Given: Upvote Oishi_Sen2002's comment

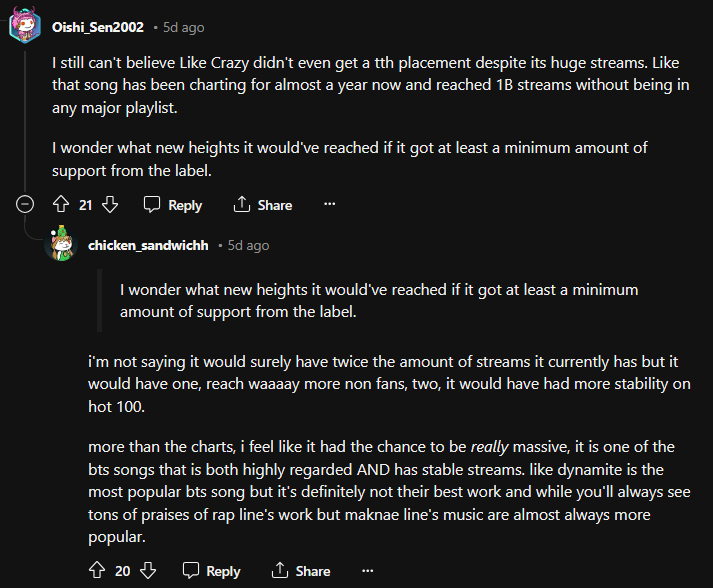Looking at the screenshot, I should point(60,205).
